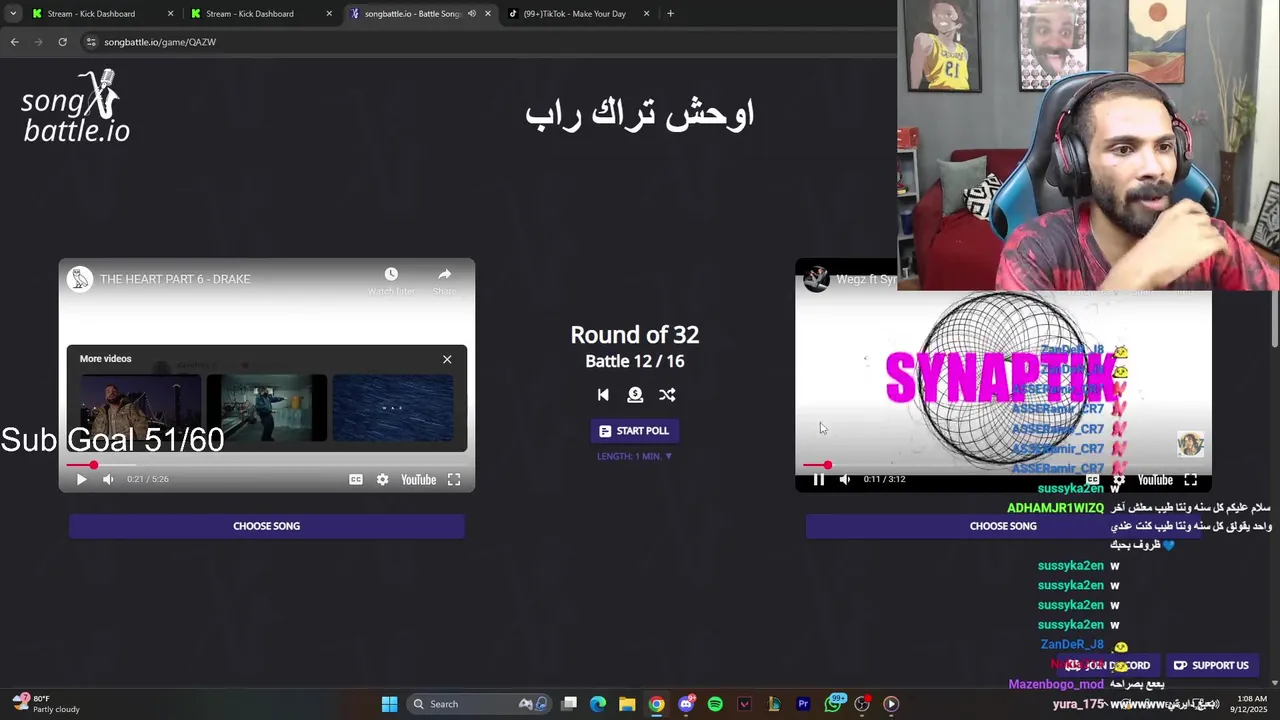Expand the Length: 1 min dropdown
This screenshot has height=720, width=1280.
point(635,456)
